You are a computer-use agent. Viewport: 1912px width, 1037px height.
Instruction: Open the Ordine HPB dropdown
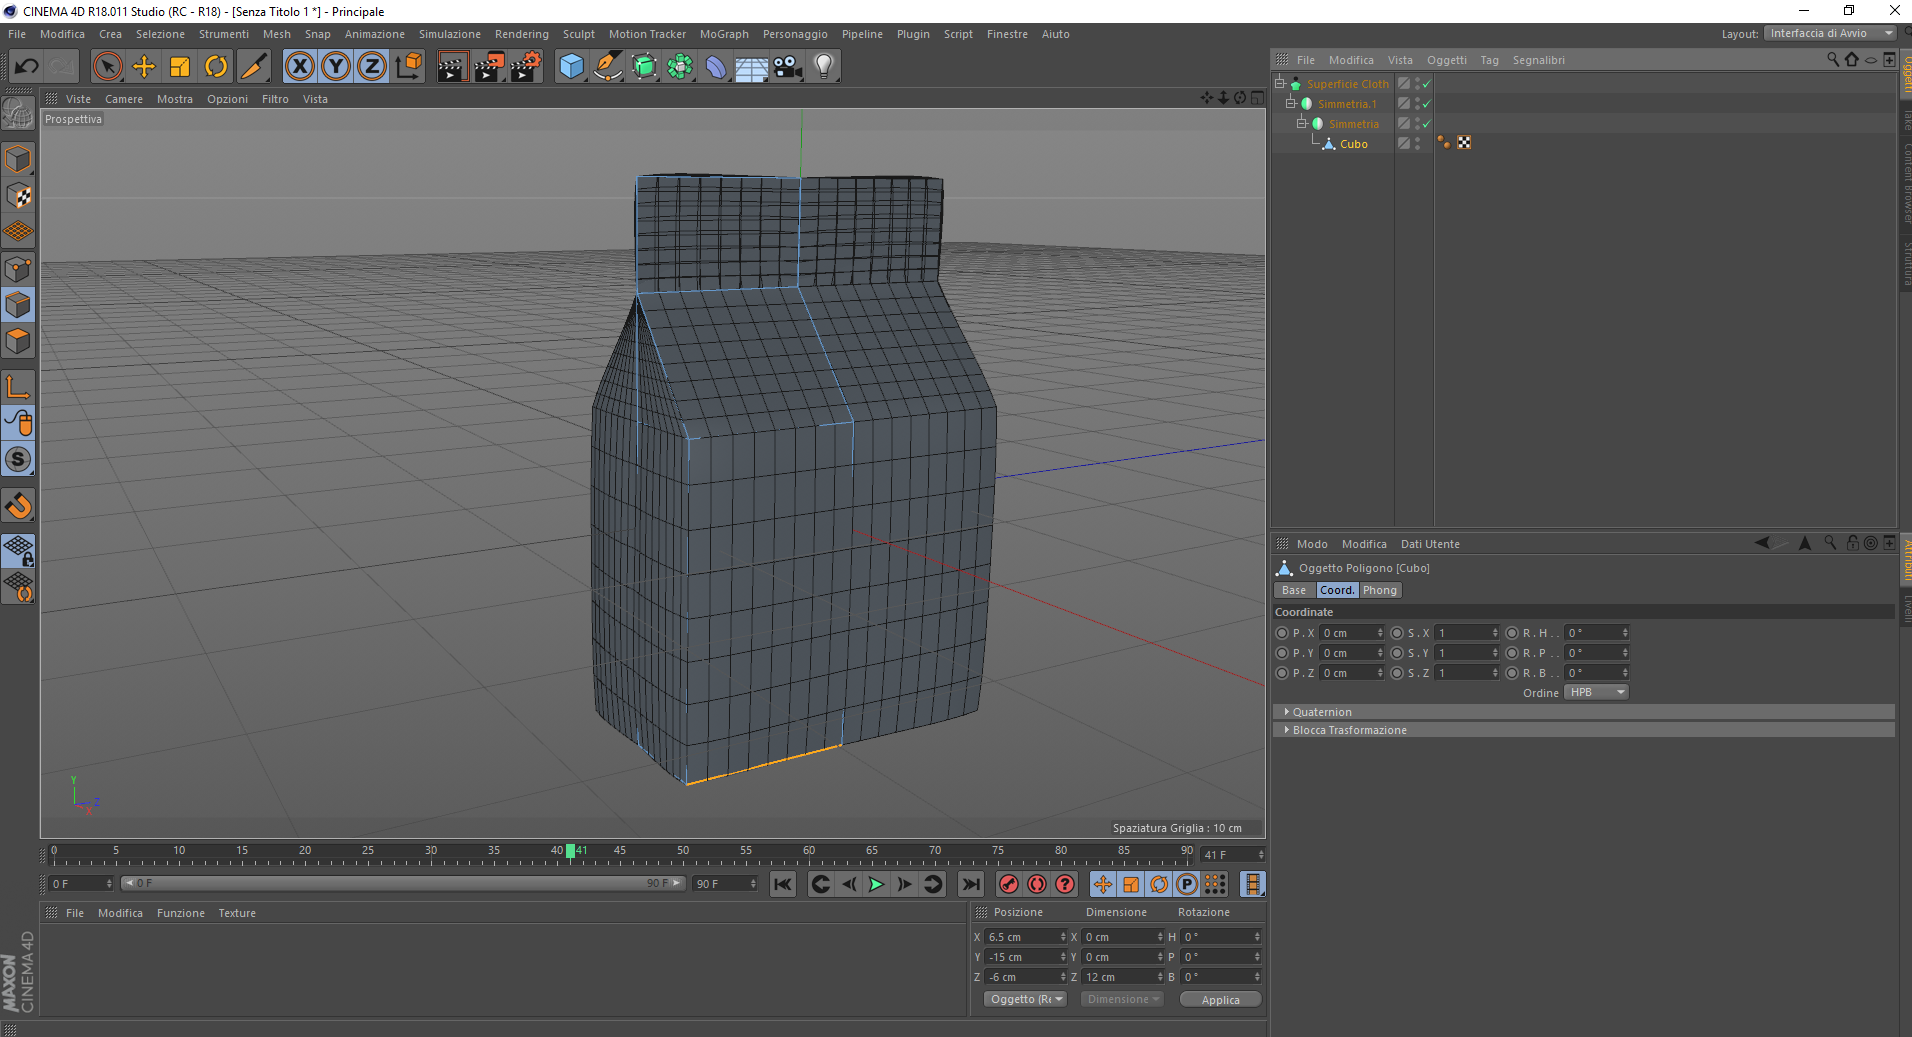[x=1596, y=692]
